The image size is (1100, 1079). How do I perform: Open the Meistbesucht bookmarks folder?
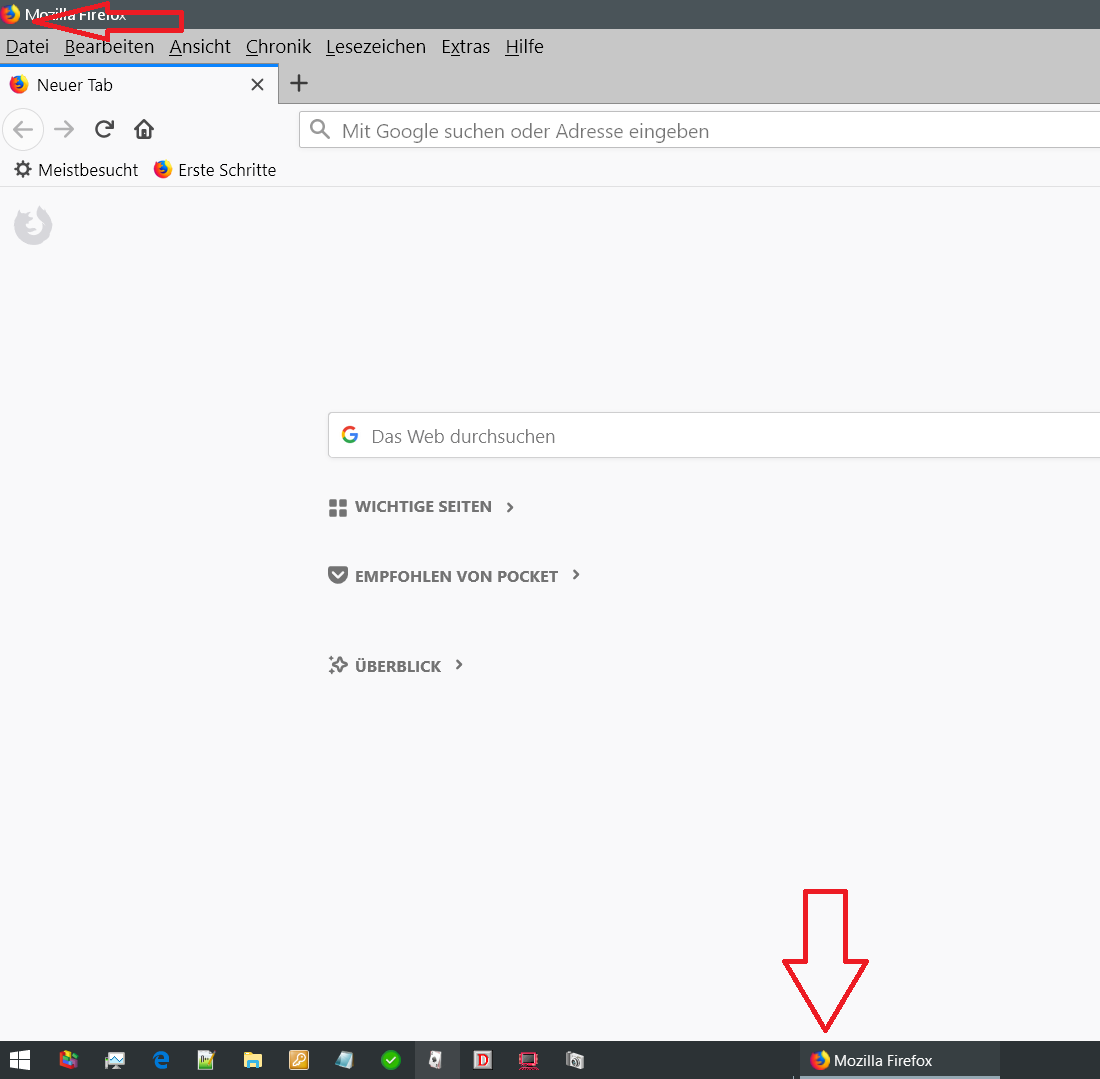click(76, 170)
